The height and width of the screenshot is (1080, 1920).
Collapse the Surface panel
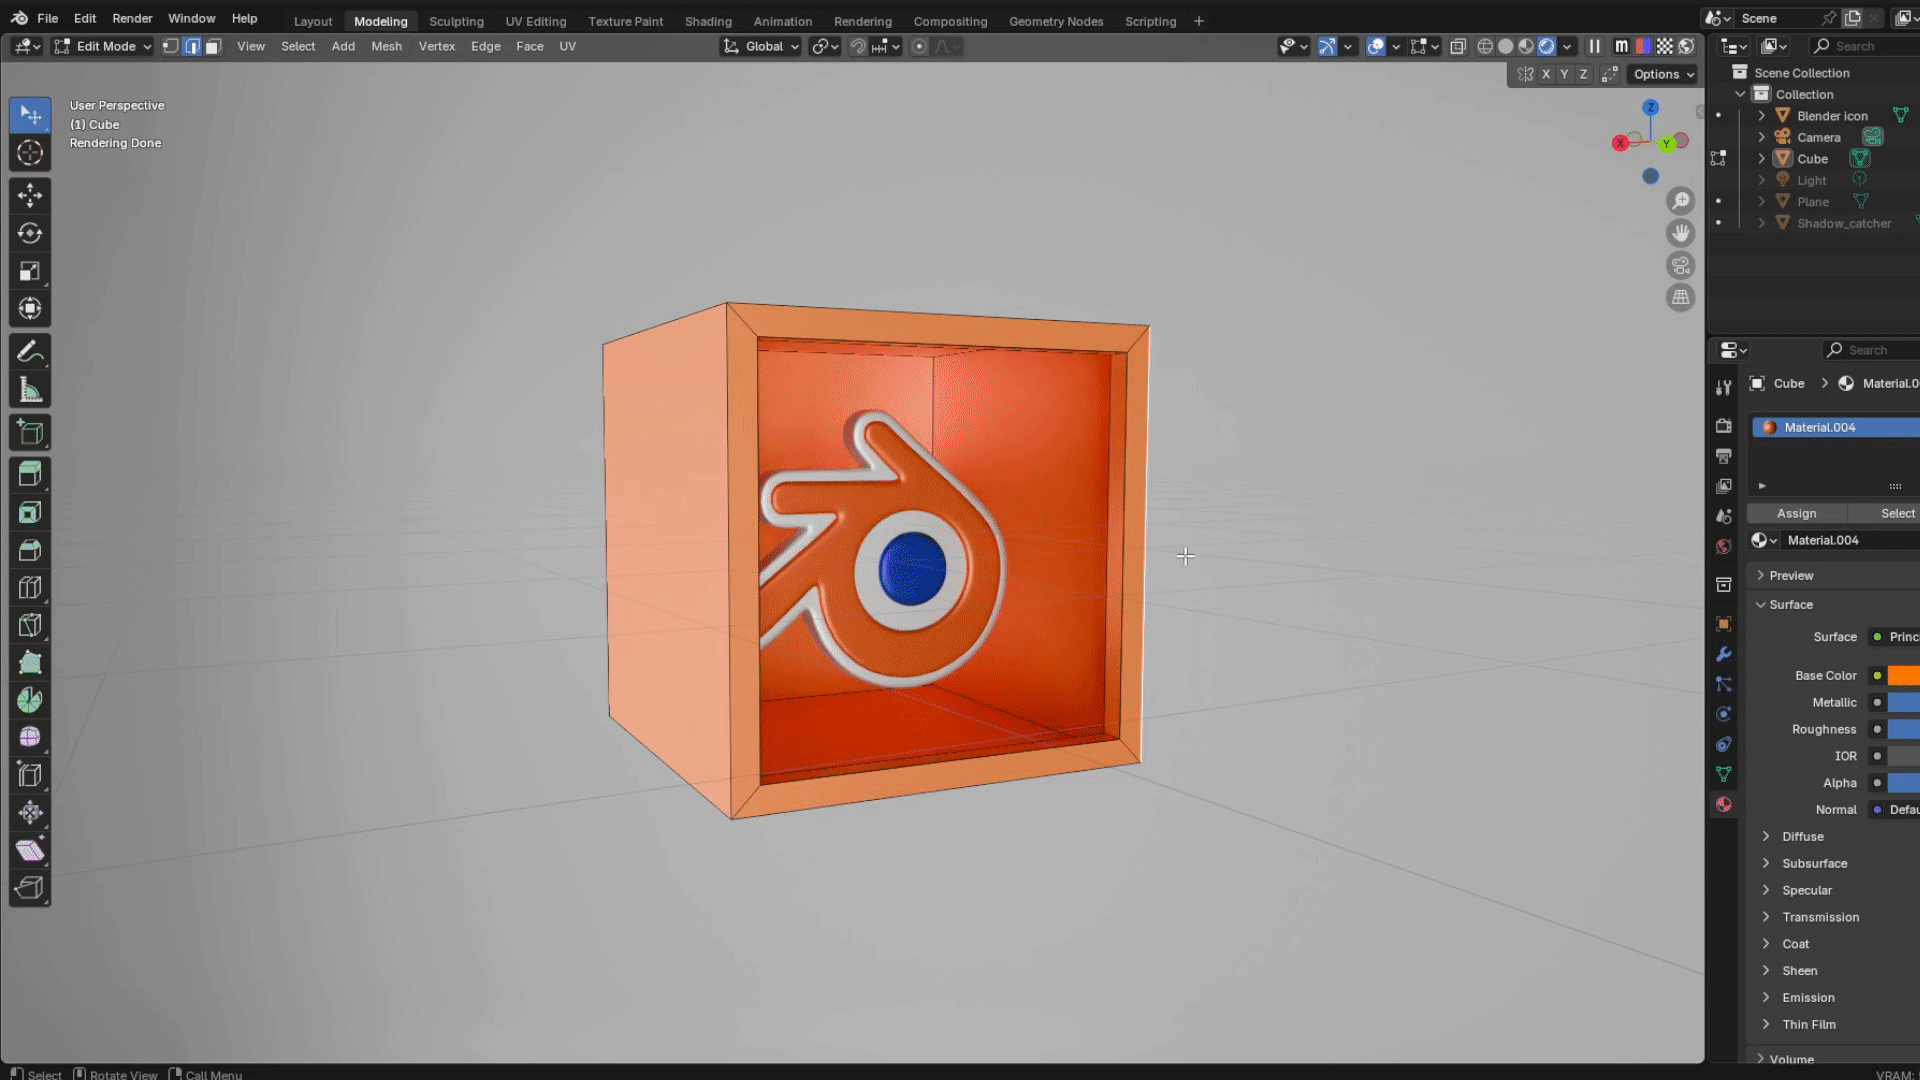(x=1790, y=604)
